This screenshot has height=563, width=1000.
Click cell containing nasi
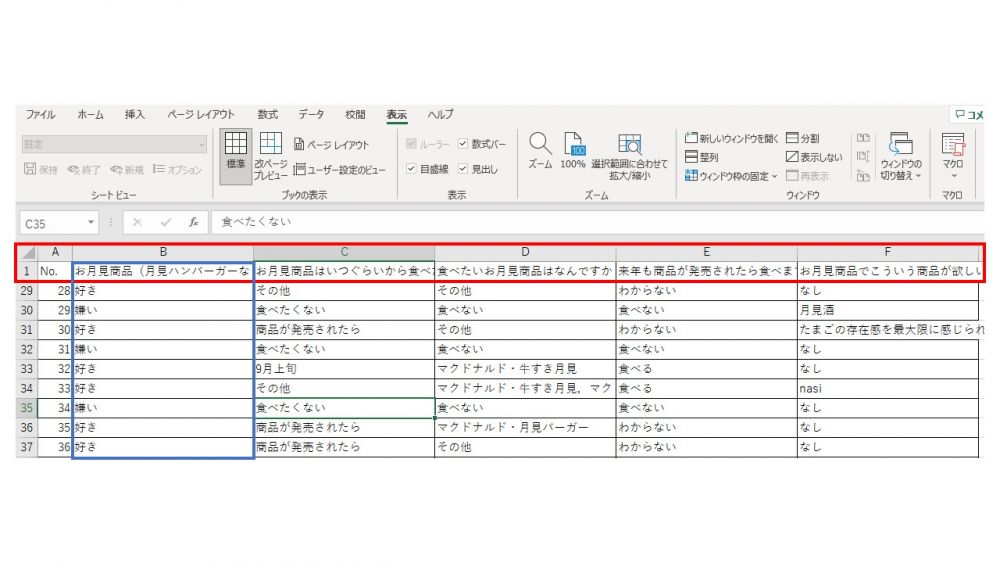point(888,388)
